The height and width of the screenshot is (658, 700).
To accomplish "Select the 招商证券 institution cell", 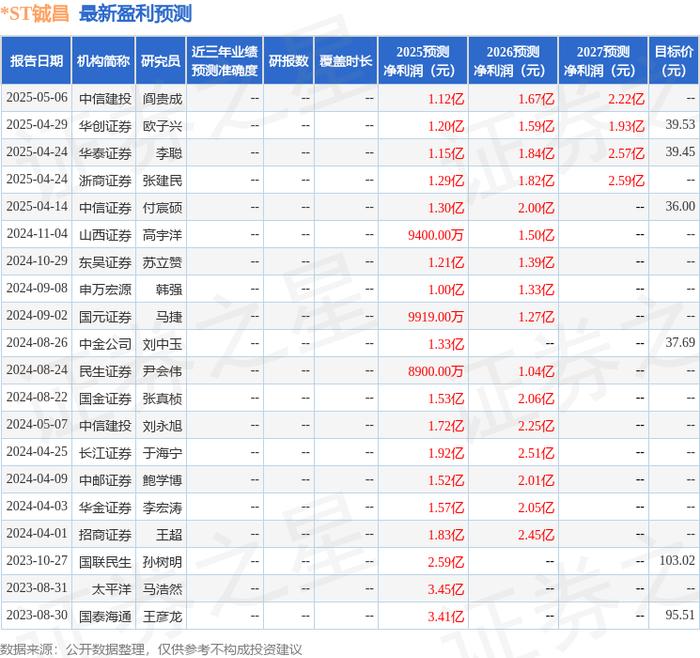I will 105,534.
